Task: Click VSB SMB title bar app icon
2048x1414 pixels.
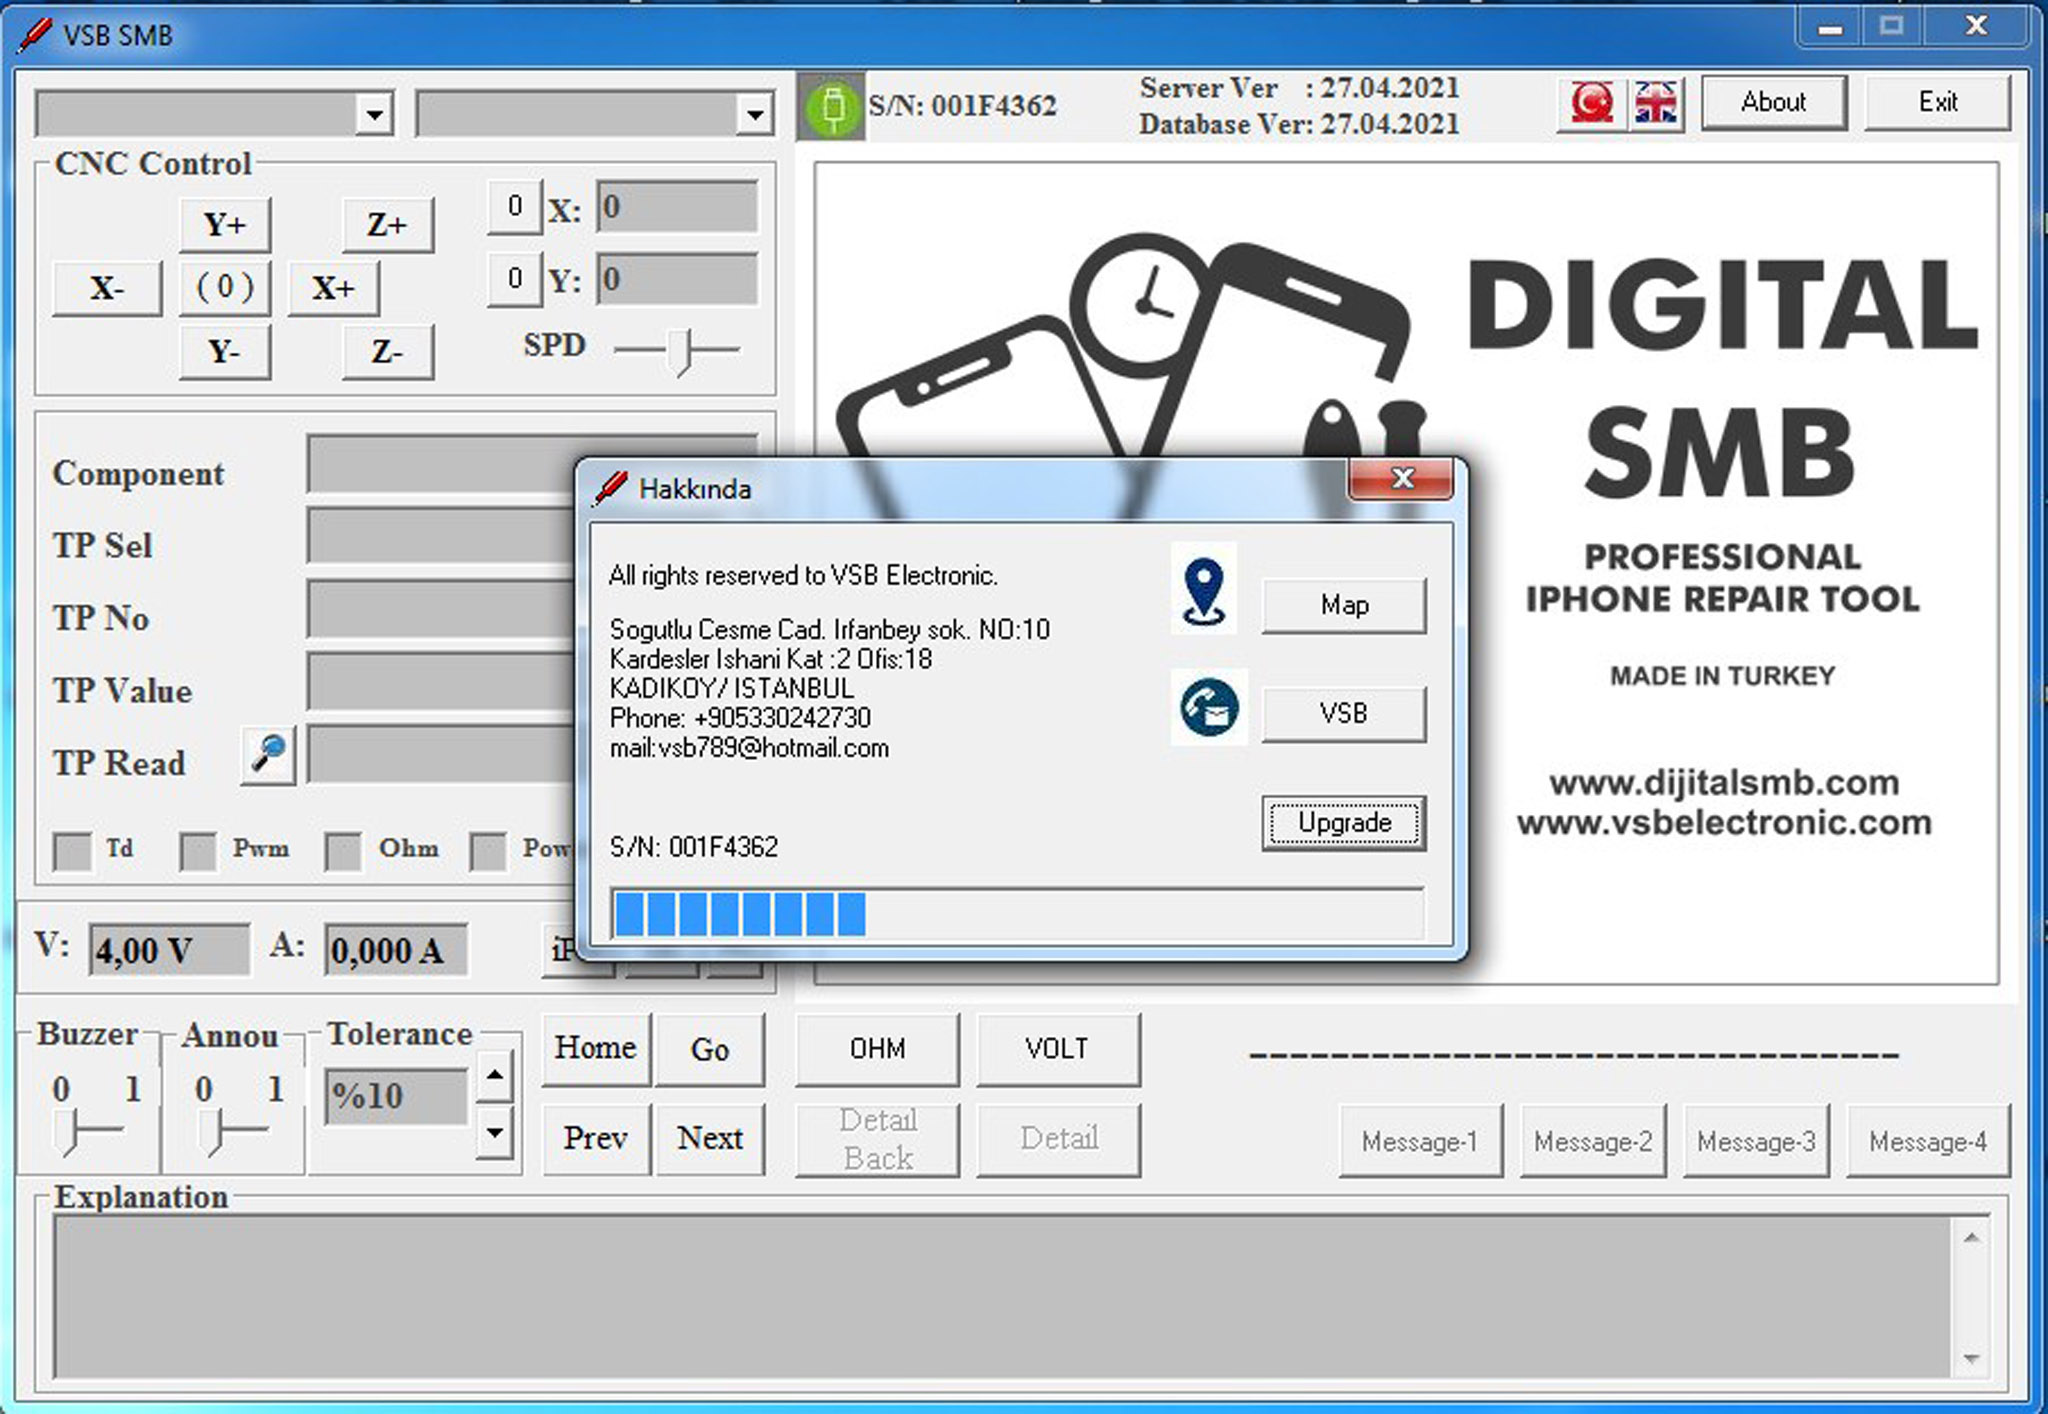Action: (x=34, y=34)
